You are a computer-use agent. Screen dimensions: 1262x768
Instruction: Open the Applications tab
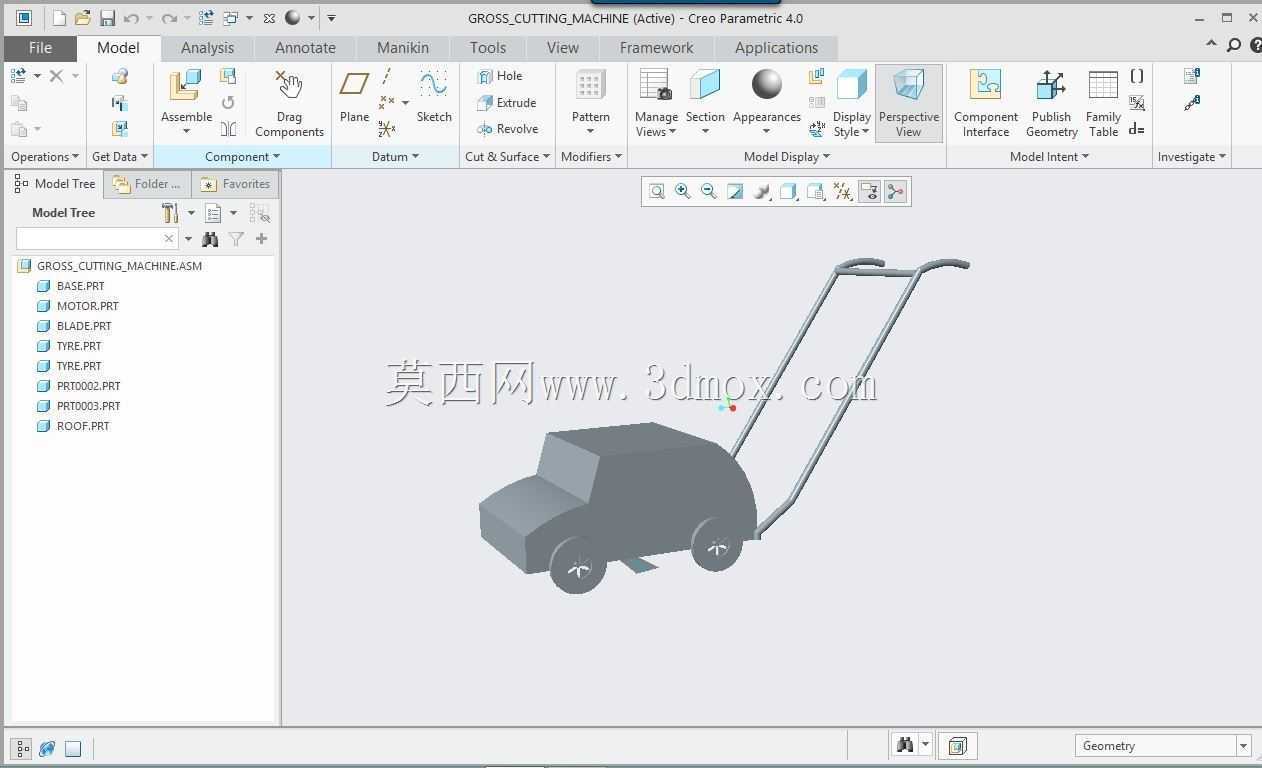[776, 48]
